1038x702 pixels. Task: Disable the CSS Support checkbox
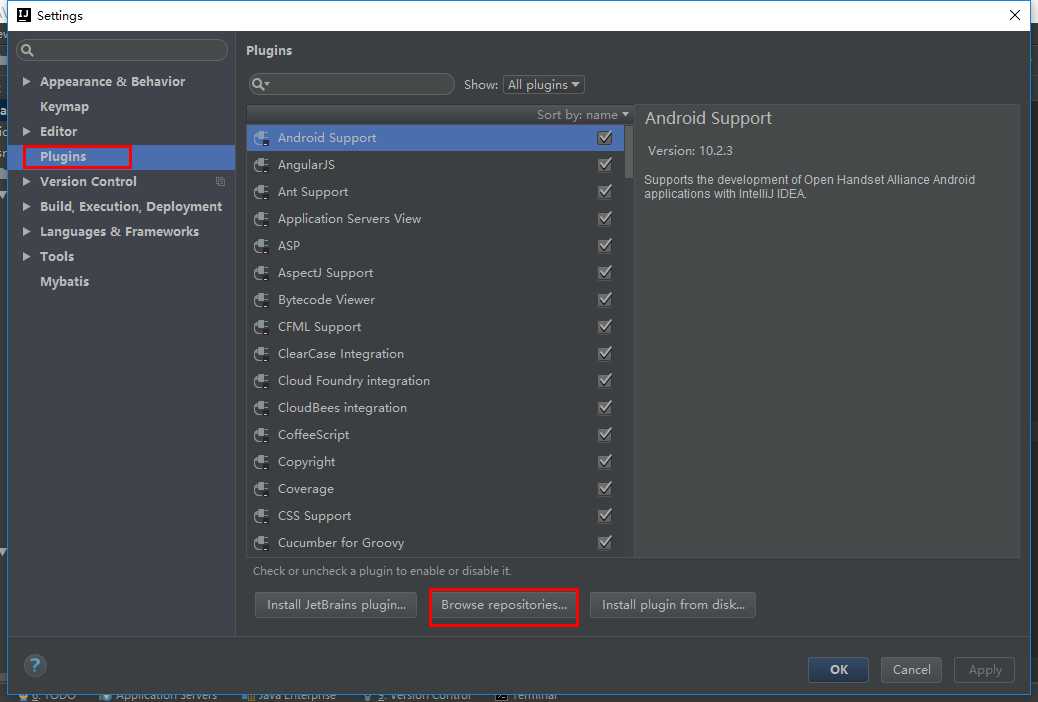tap(604, 515)
